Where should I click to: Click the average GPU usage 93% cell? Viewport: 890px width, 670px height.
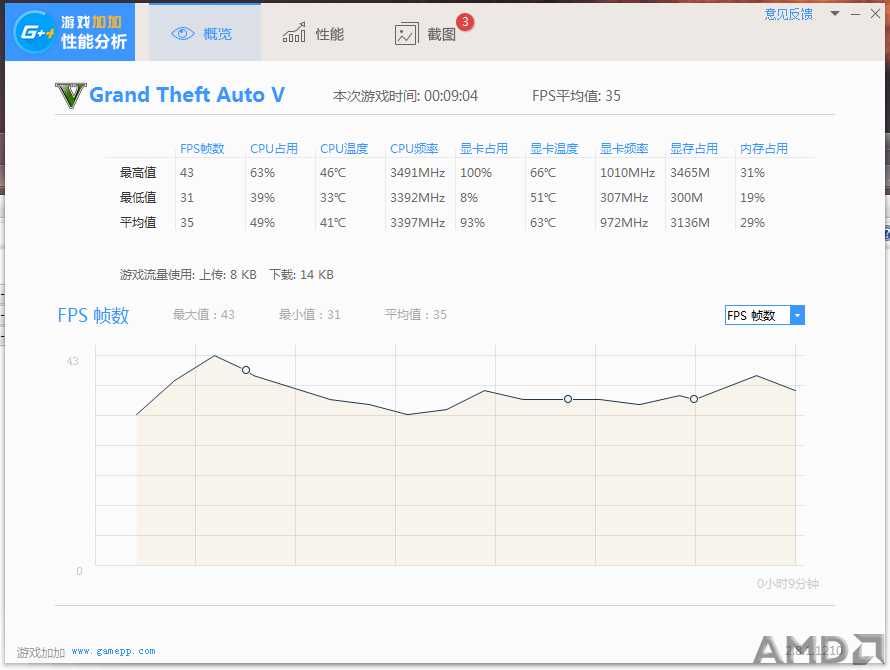[472, 223]
